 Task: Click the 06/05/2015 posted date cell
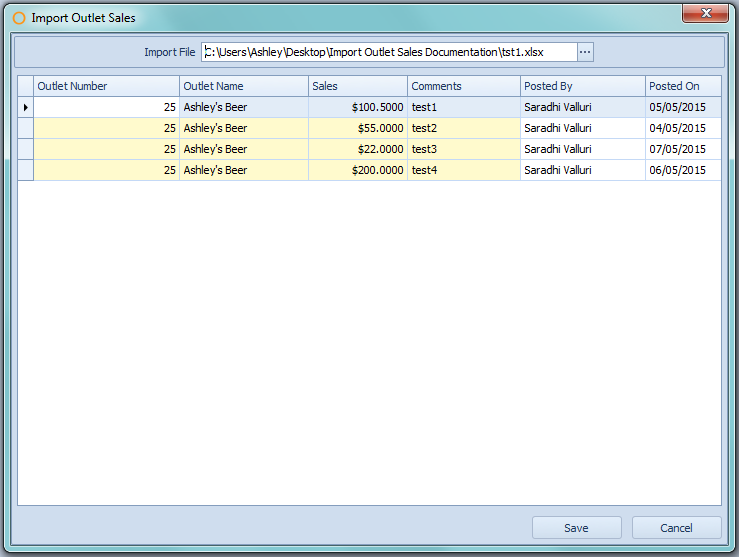coord(682,170)
